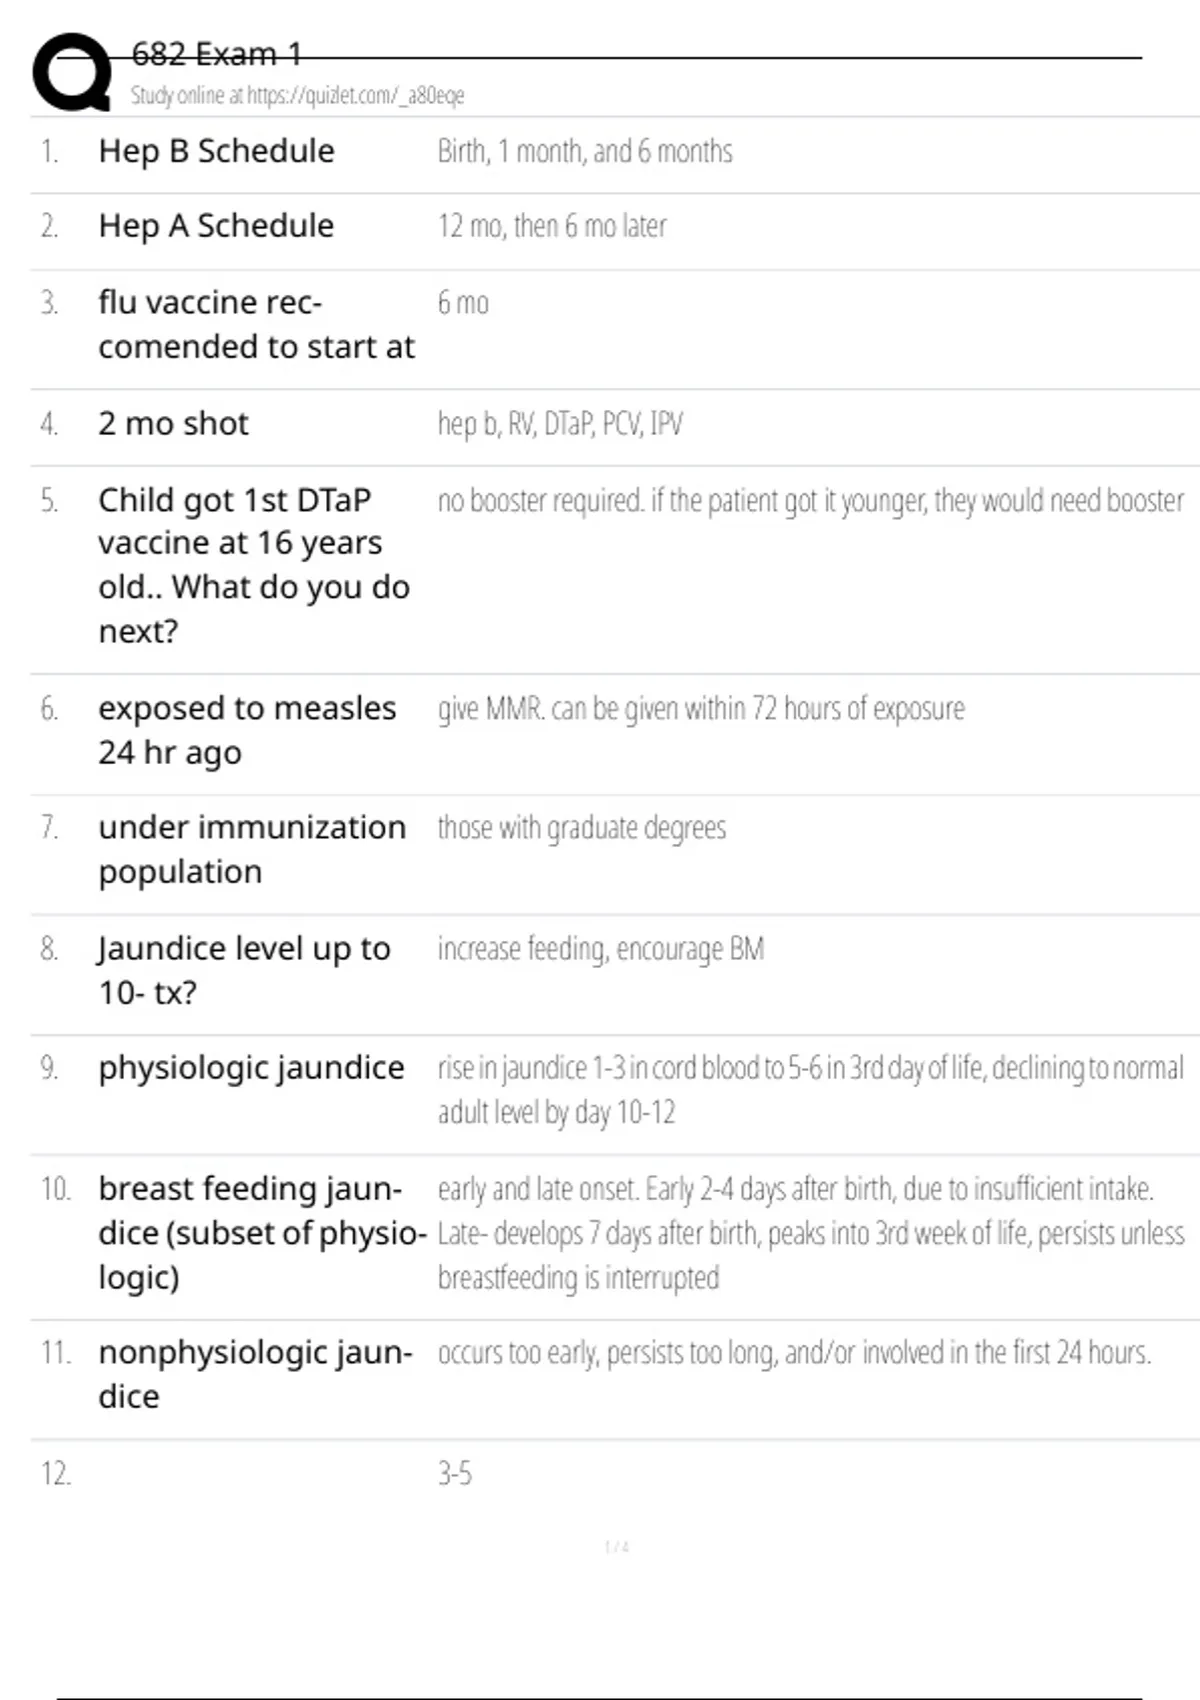Click "increase feeding, encourage BM" answer
Viewport: 1200px width, 1700px height.
pos(600,948)
